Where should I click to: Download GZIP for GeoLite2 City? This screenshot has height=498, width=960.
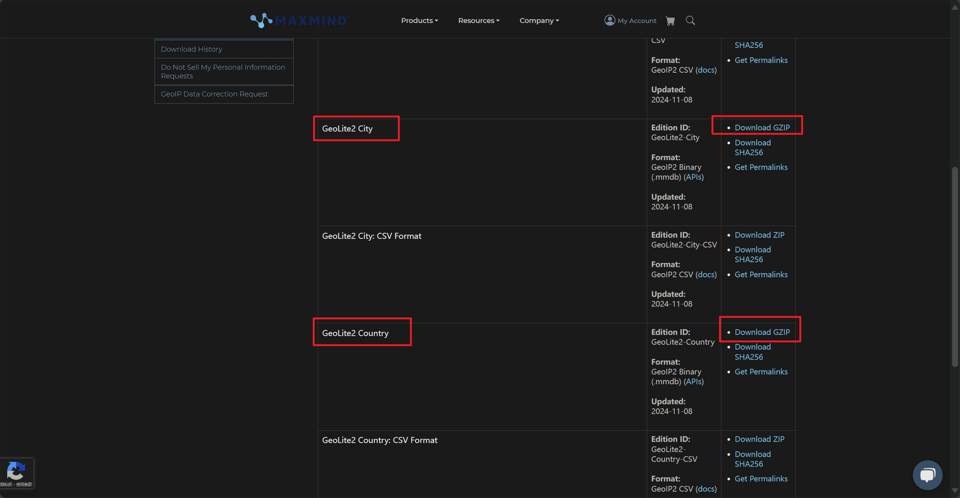pyautogui.click(x=762, y=128)
